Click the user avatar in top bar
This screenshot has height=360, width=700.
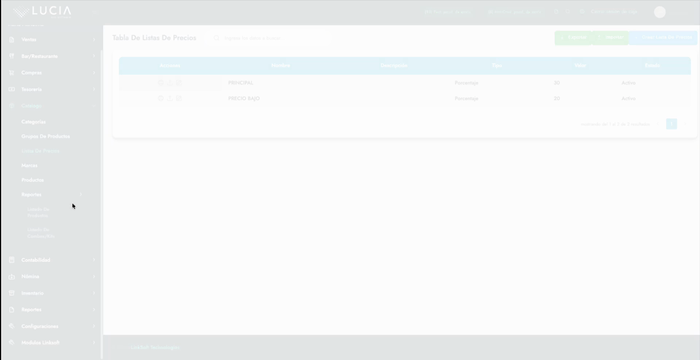click(660, 12)
